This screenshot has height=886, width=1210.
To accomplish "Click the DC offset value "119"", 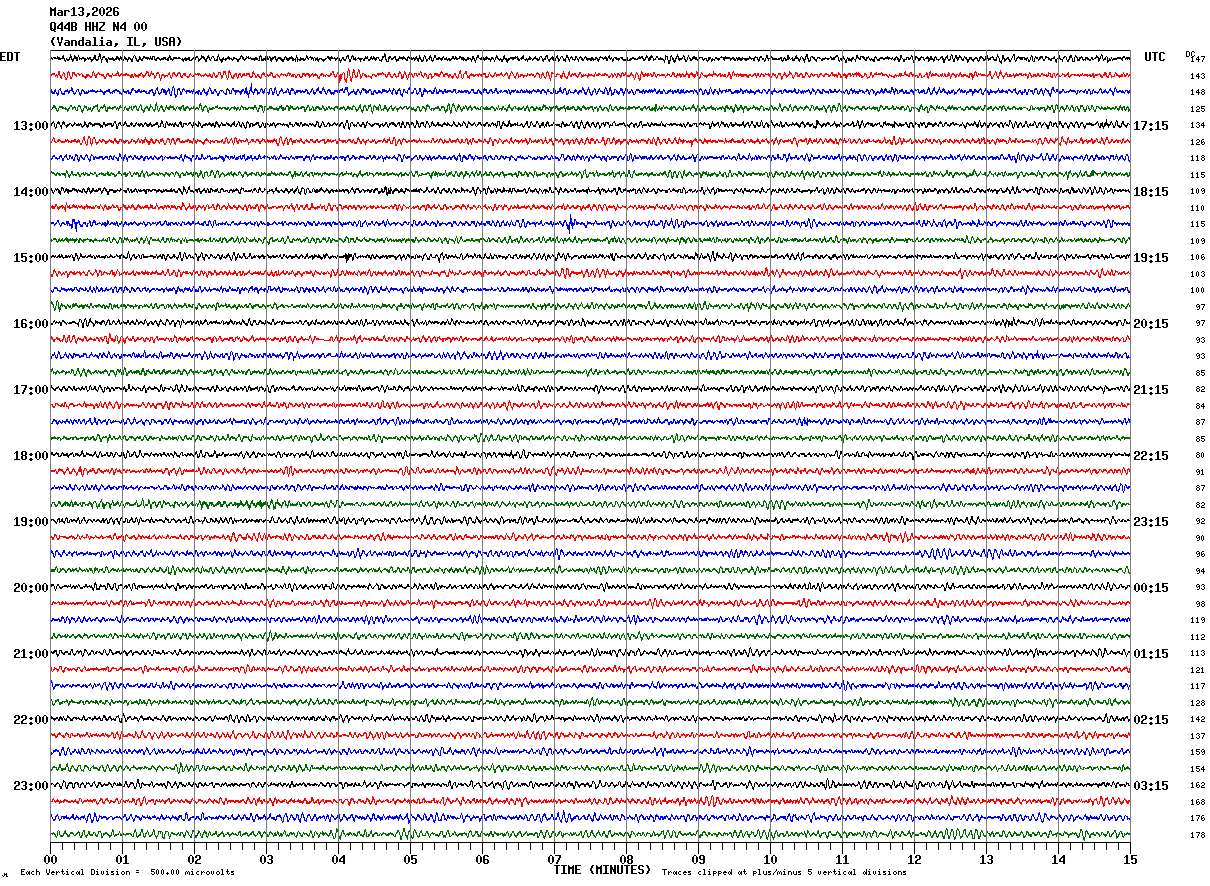I will (x=1198, y=621).
